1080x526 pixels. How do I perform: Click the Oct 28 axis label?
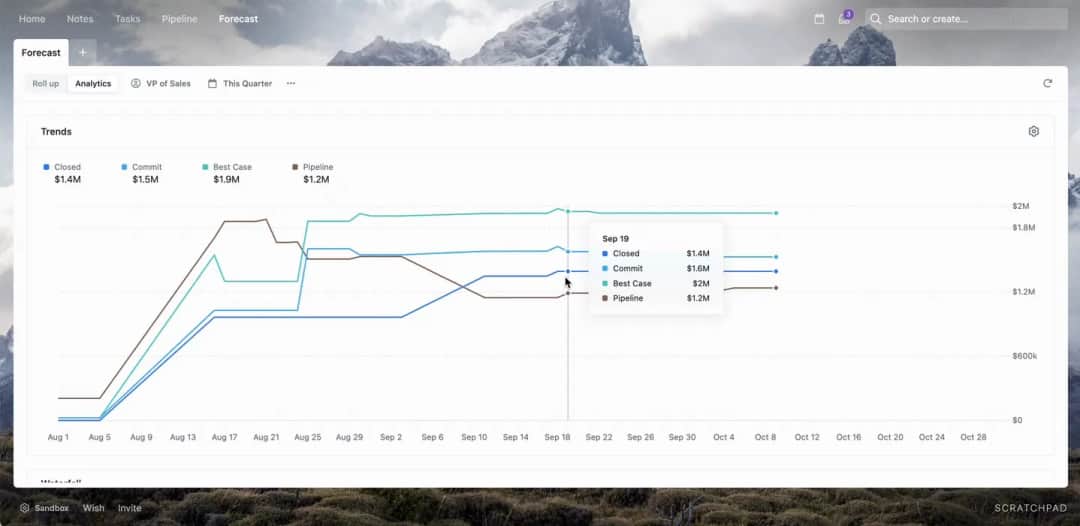(973, 437)
